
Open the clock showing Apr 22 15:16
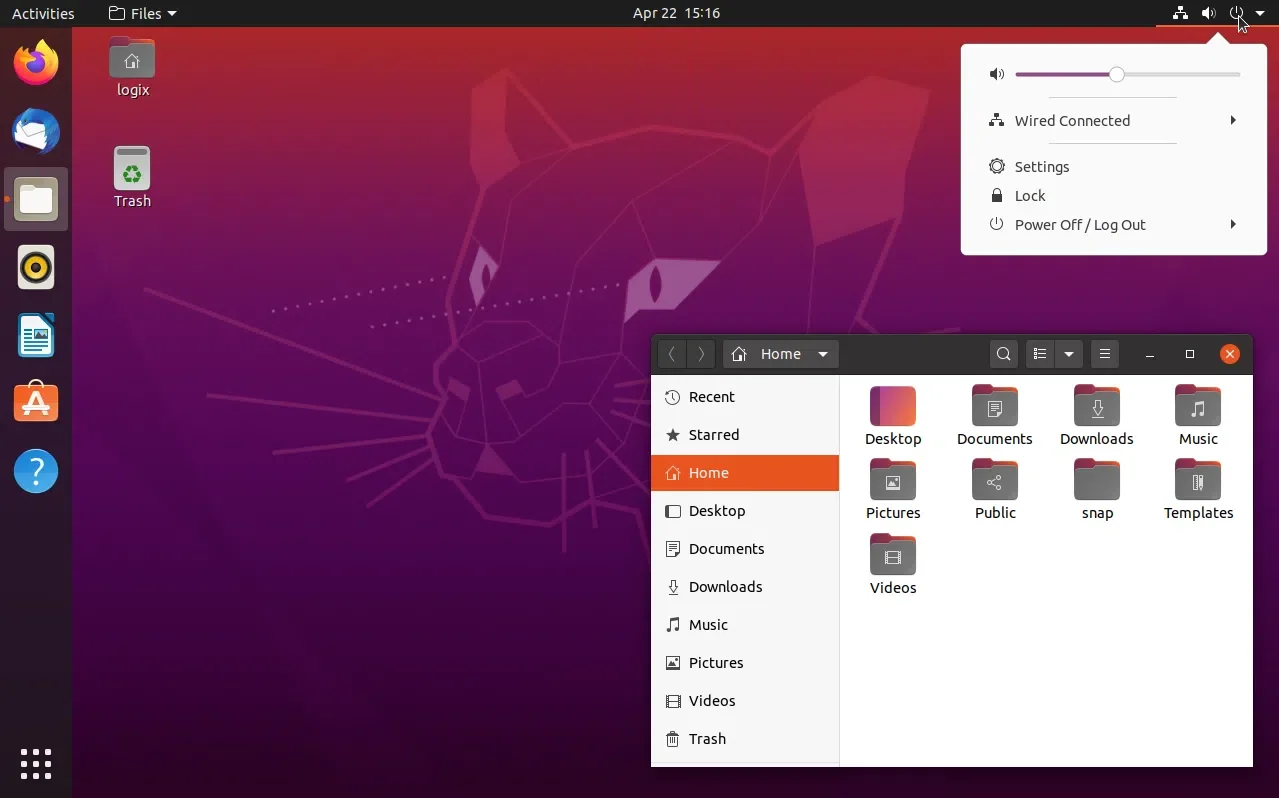pos(676,13)
